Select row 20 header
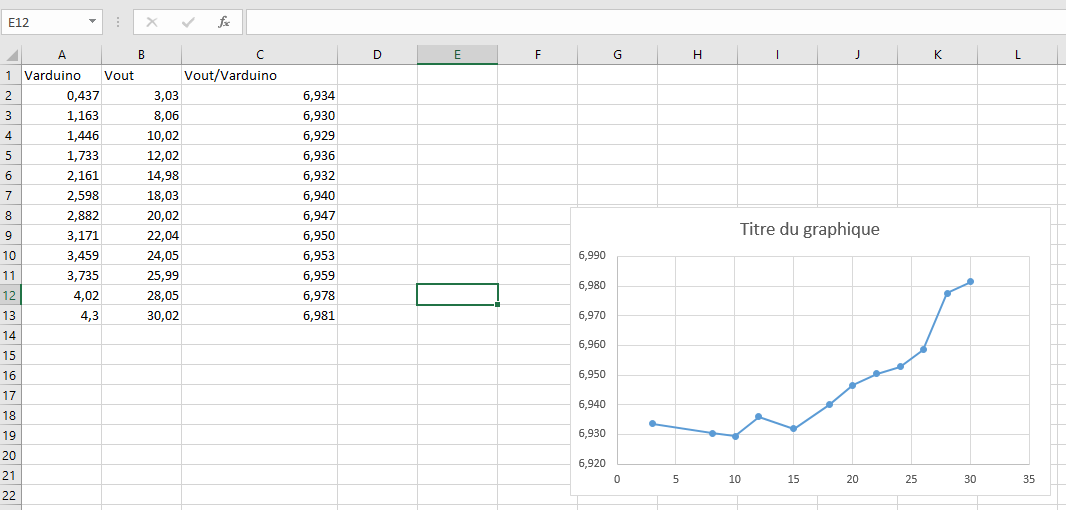 coord(12,455)
